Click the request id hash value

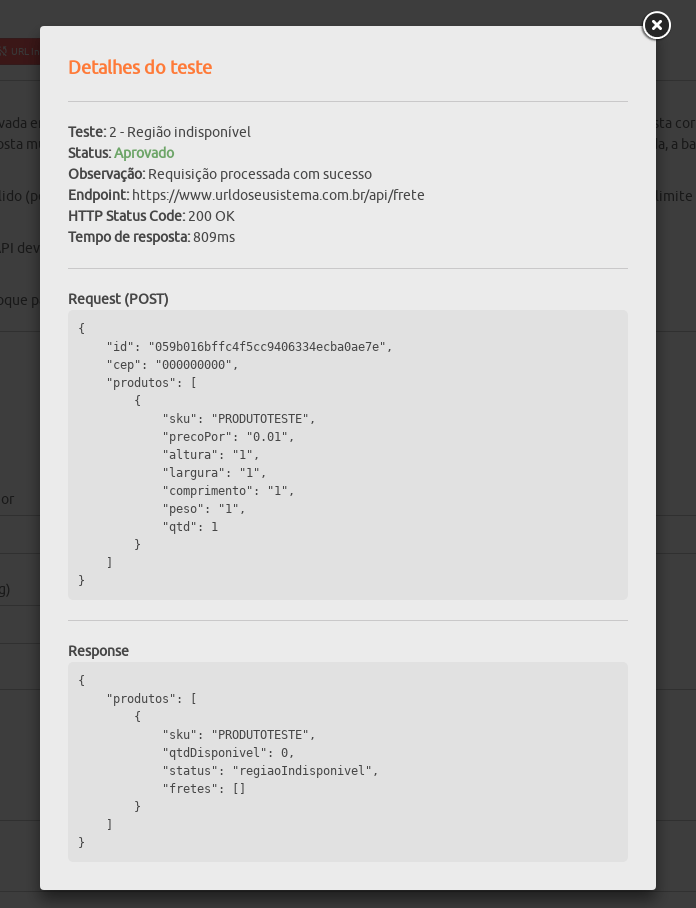point(270,347)
